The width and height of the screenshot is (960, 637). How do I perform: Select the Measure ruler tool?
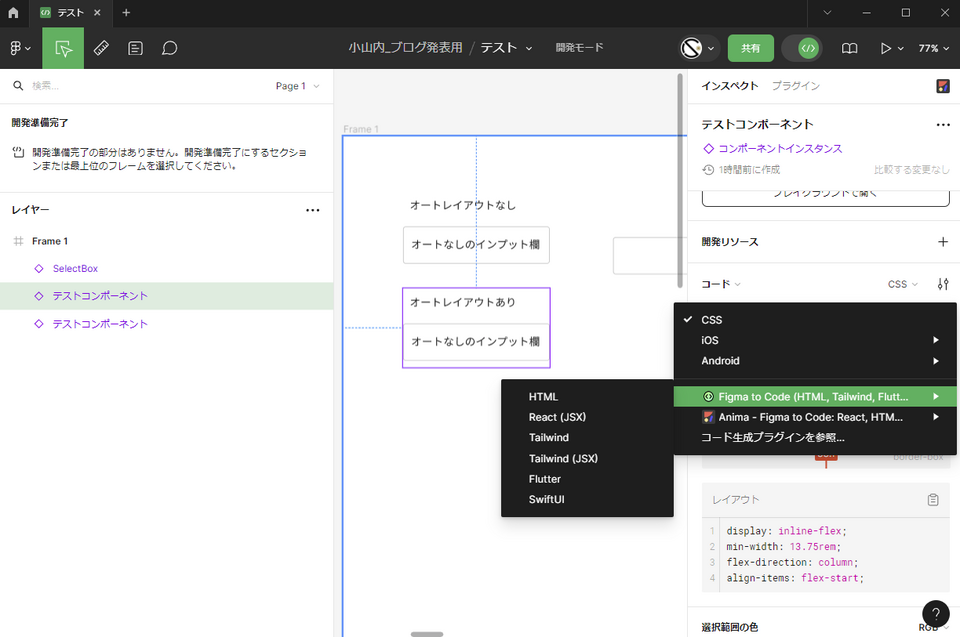pyautogui.click(x=101, y=48)
